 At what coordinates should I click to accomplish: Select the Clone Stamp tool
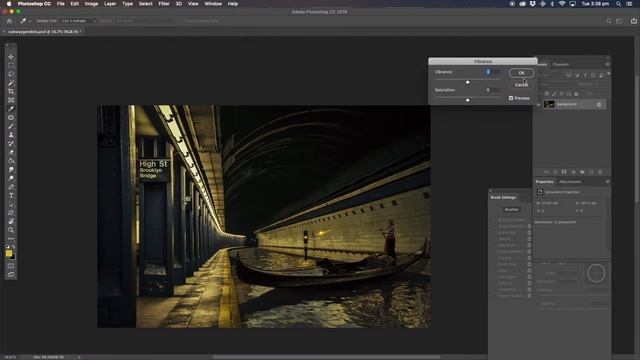point(11,135)
